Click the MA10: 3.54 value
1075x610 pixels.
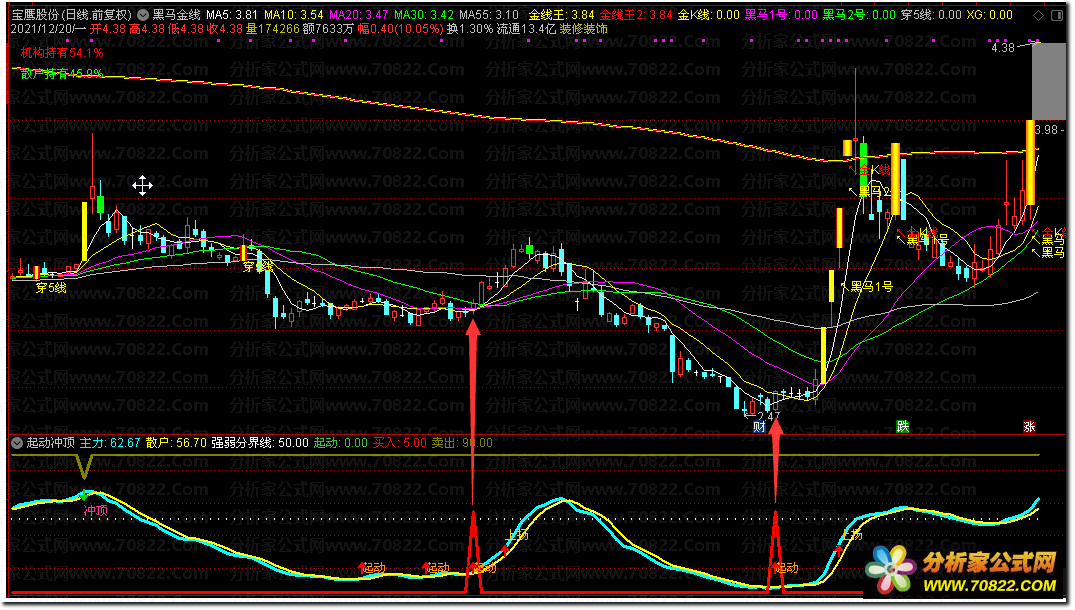tap(293, 14)
